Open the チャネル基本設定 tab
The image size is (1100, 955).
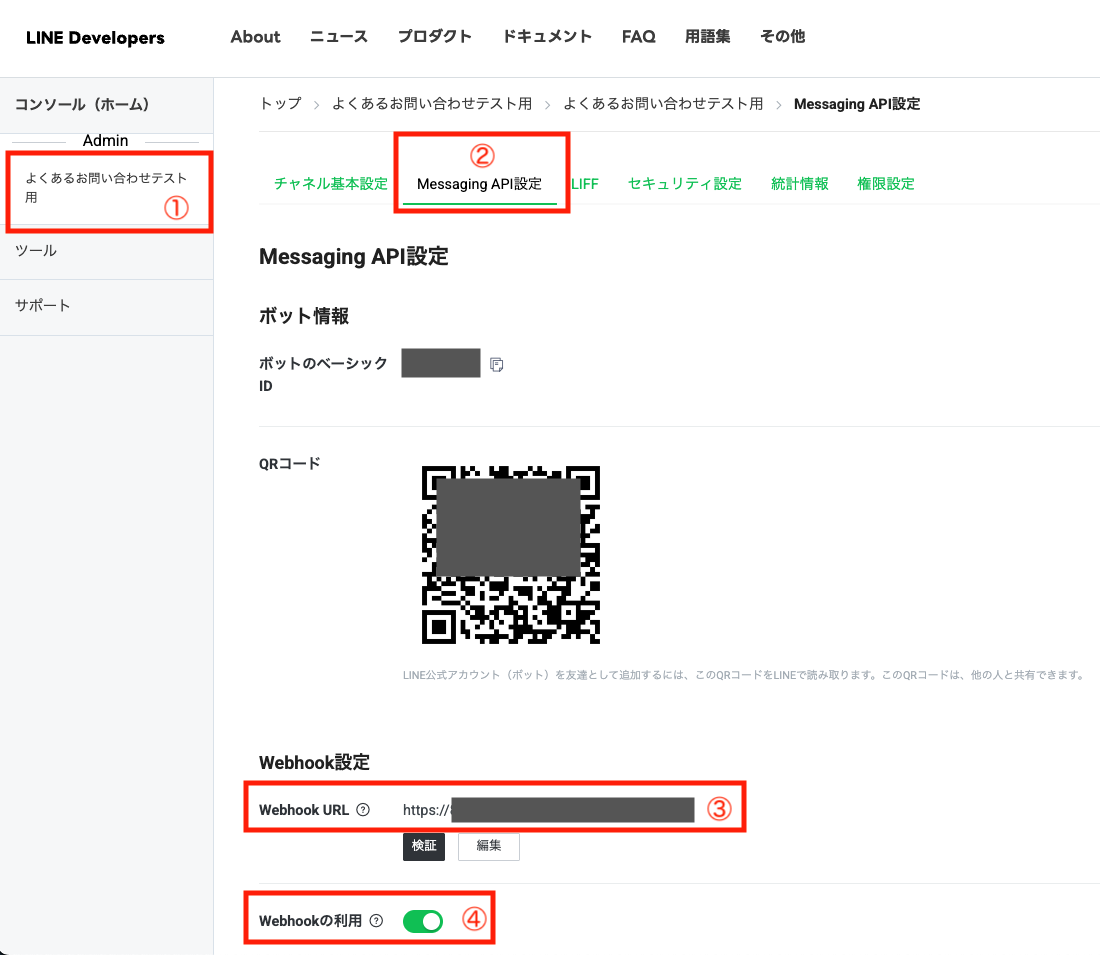tap(330, 184)
